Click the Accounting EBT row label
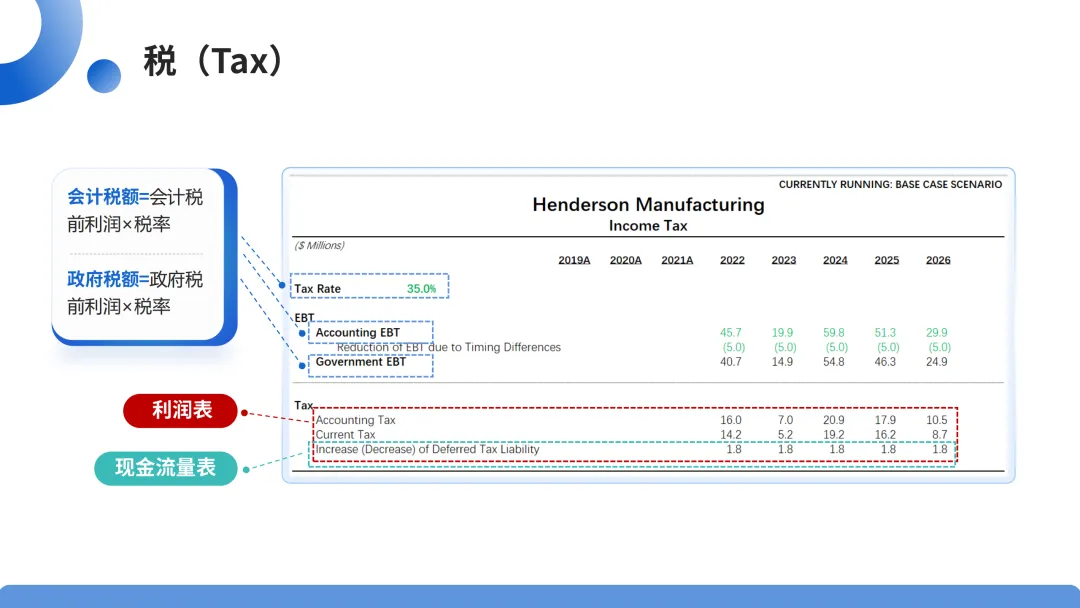 pos(357,333)
